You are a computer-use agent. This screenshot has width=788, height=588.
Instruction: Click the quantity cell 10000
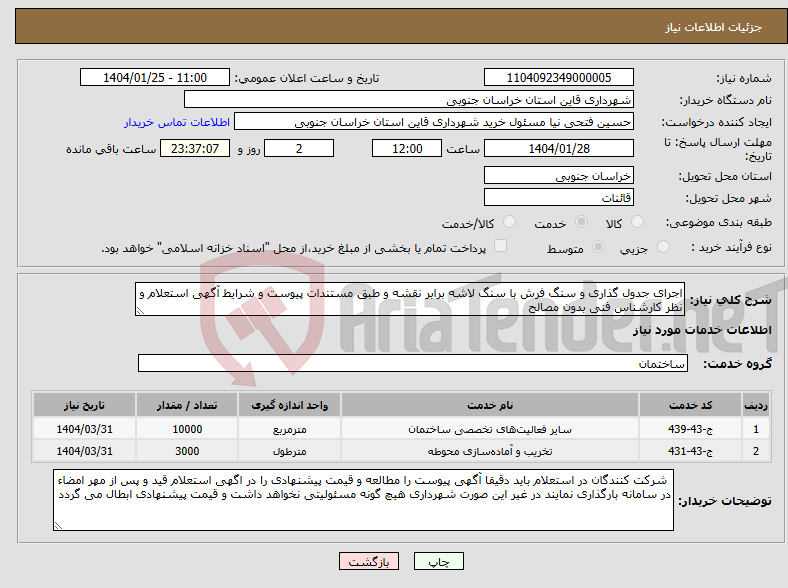[187, 429]
